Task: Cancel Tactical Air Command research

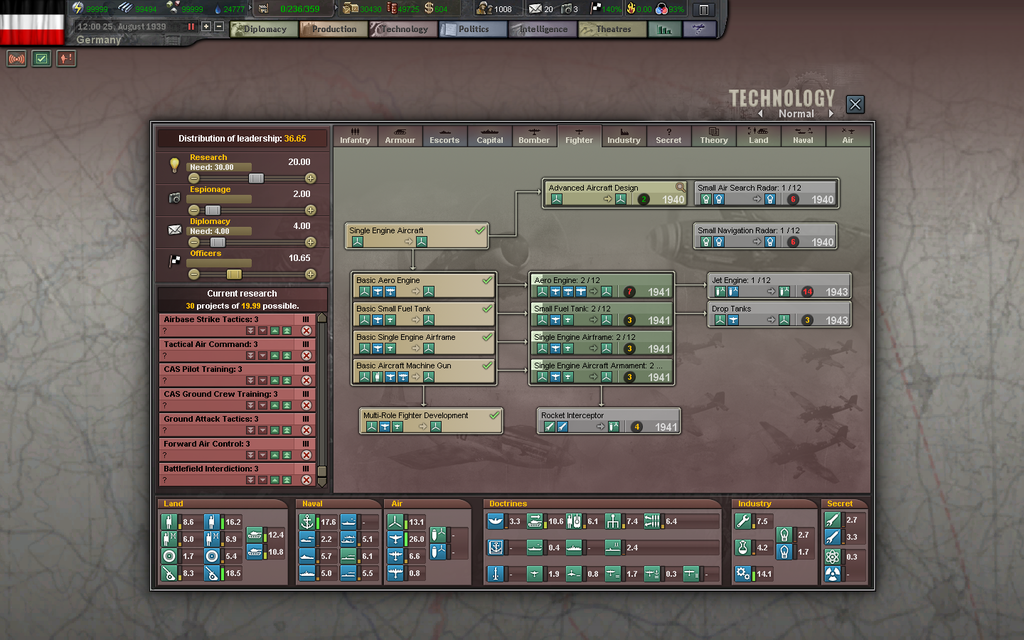Action: pyautogui.click(x=306, y=356)
